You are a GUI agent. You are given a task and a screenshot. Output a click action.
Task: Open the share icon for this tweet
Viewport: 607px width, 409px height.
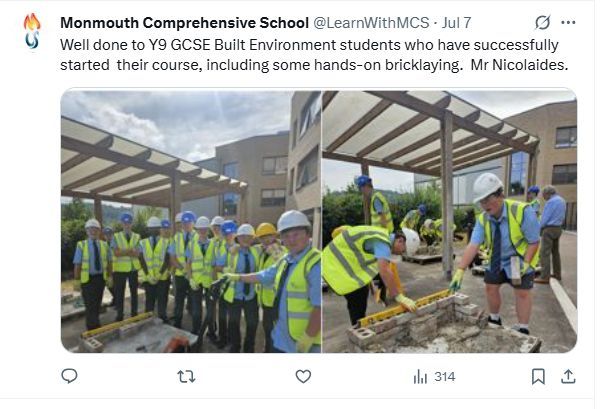568,376
